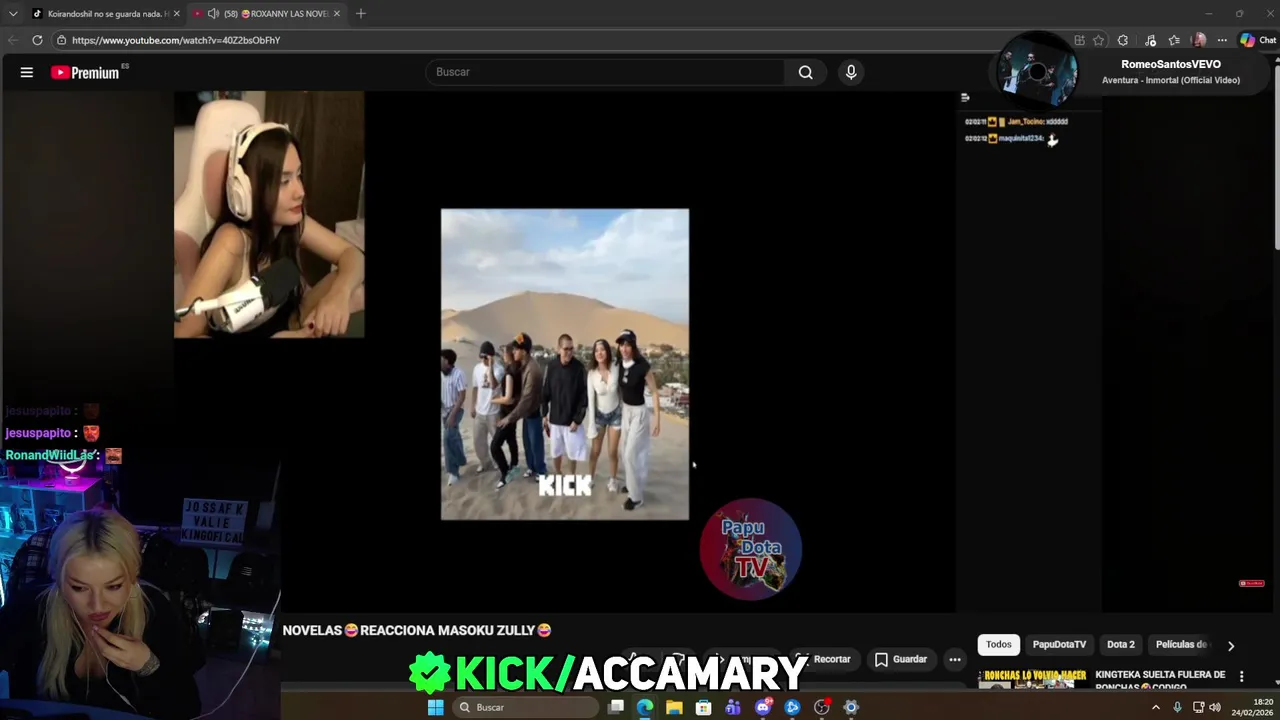Open options for the KINGTEKA suggested video
Viewport: 1280px width, 720px height.
(x=1242, y=677)
